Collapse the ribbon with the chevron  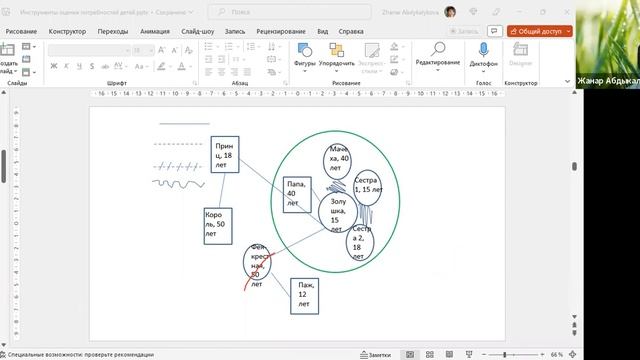point(567,81)
